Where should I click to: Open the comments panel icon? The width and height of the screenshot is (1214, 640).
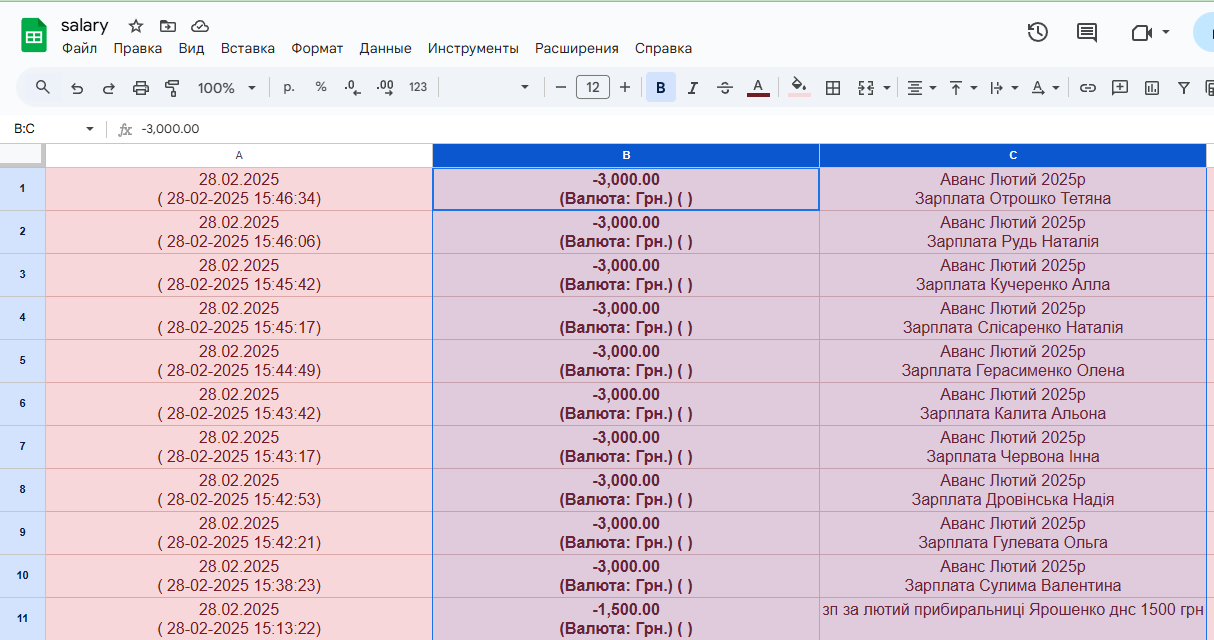tap(1087, 33)
